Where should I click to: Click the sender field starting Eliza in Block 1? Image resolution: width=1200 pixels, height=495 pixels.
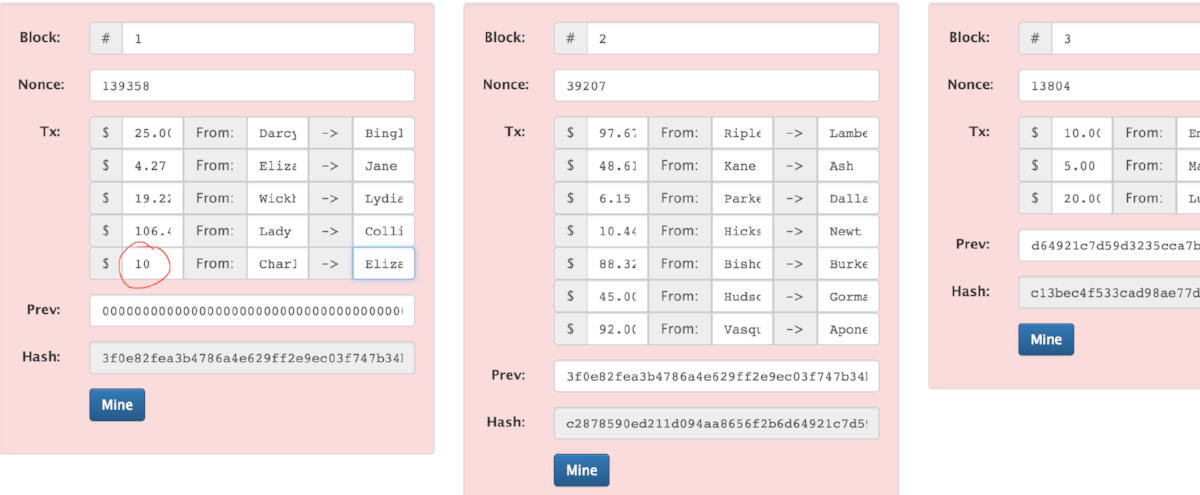coord(277,166)
